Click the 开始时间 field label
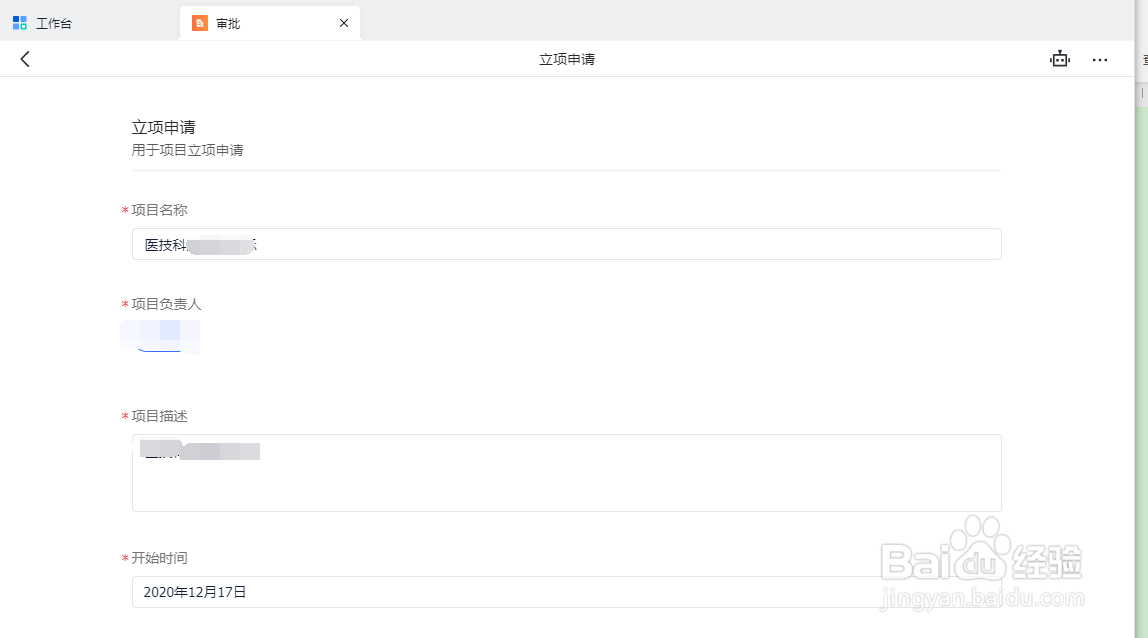This screenshot has width=1148, height=638. 159,558
